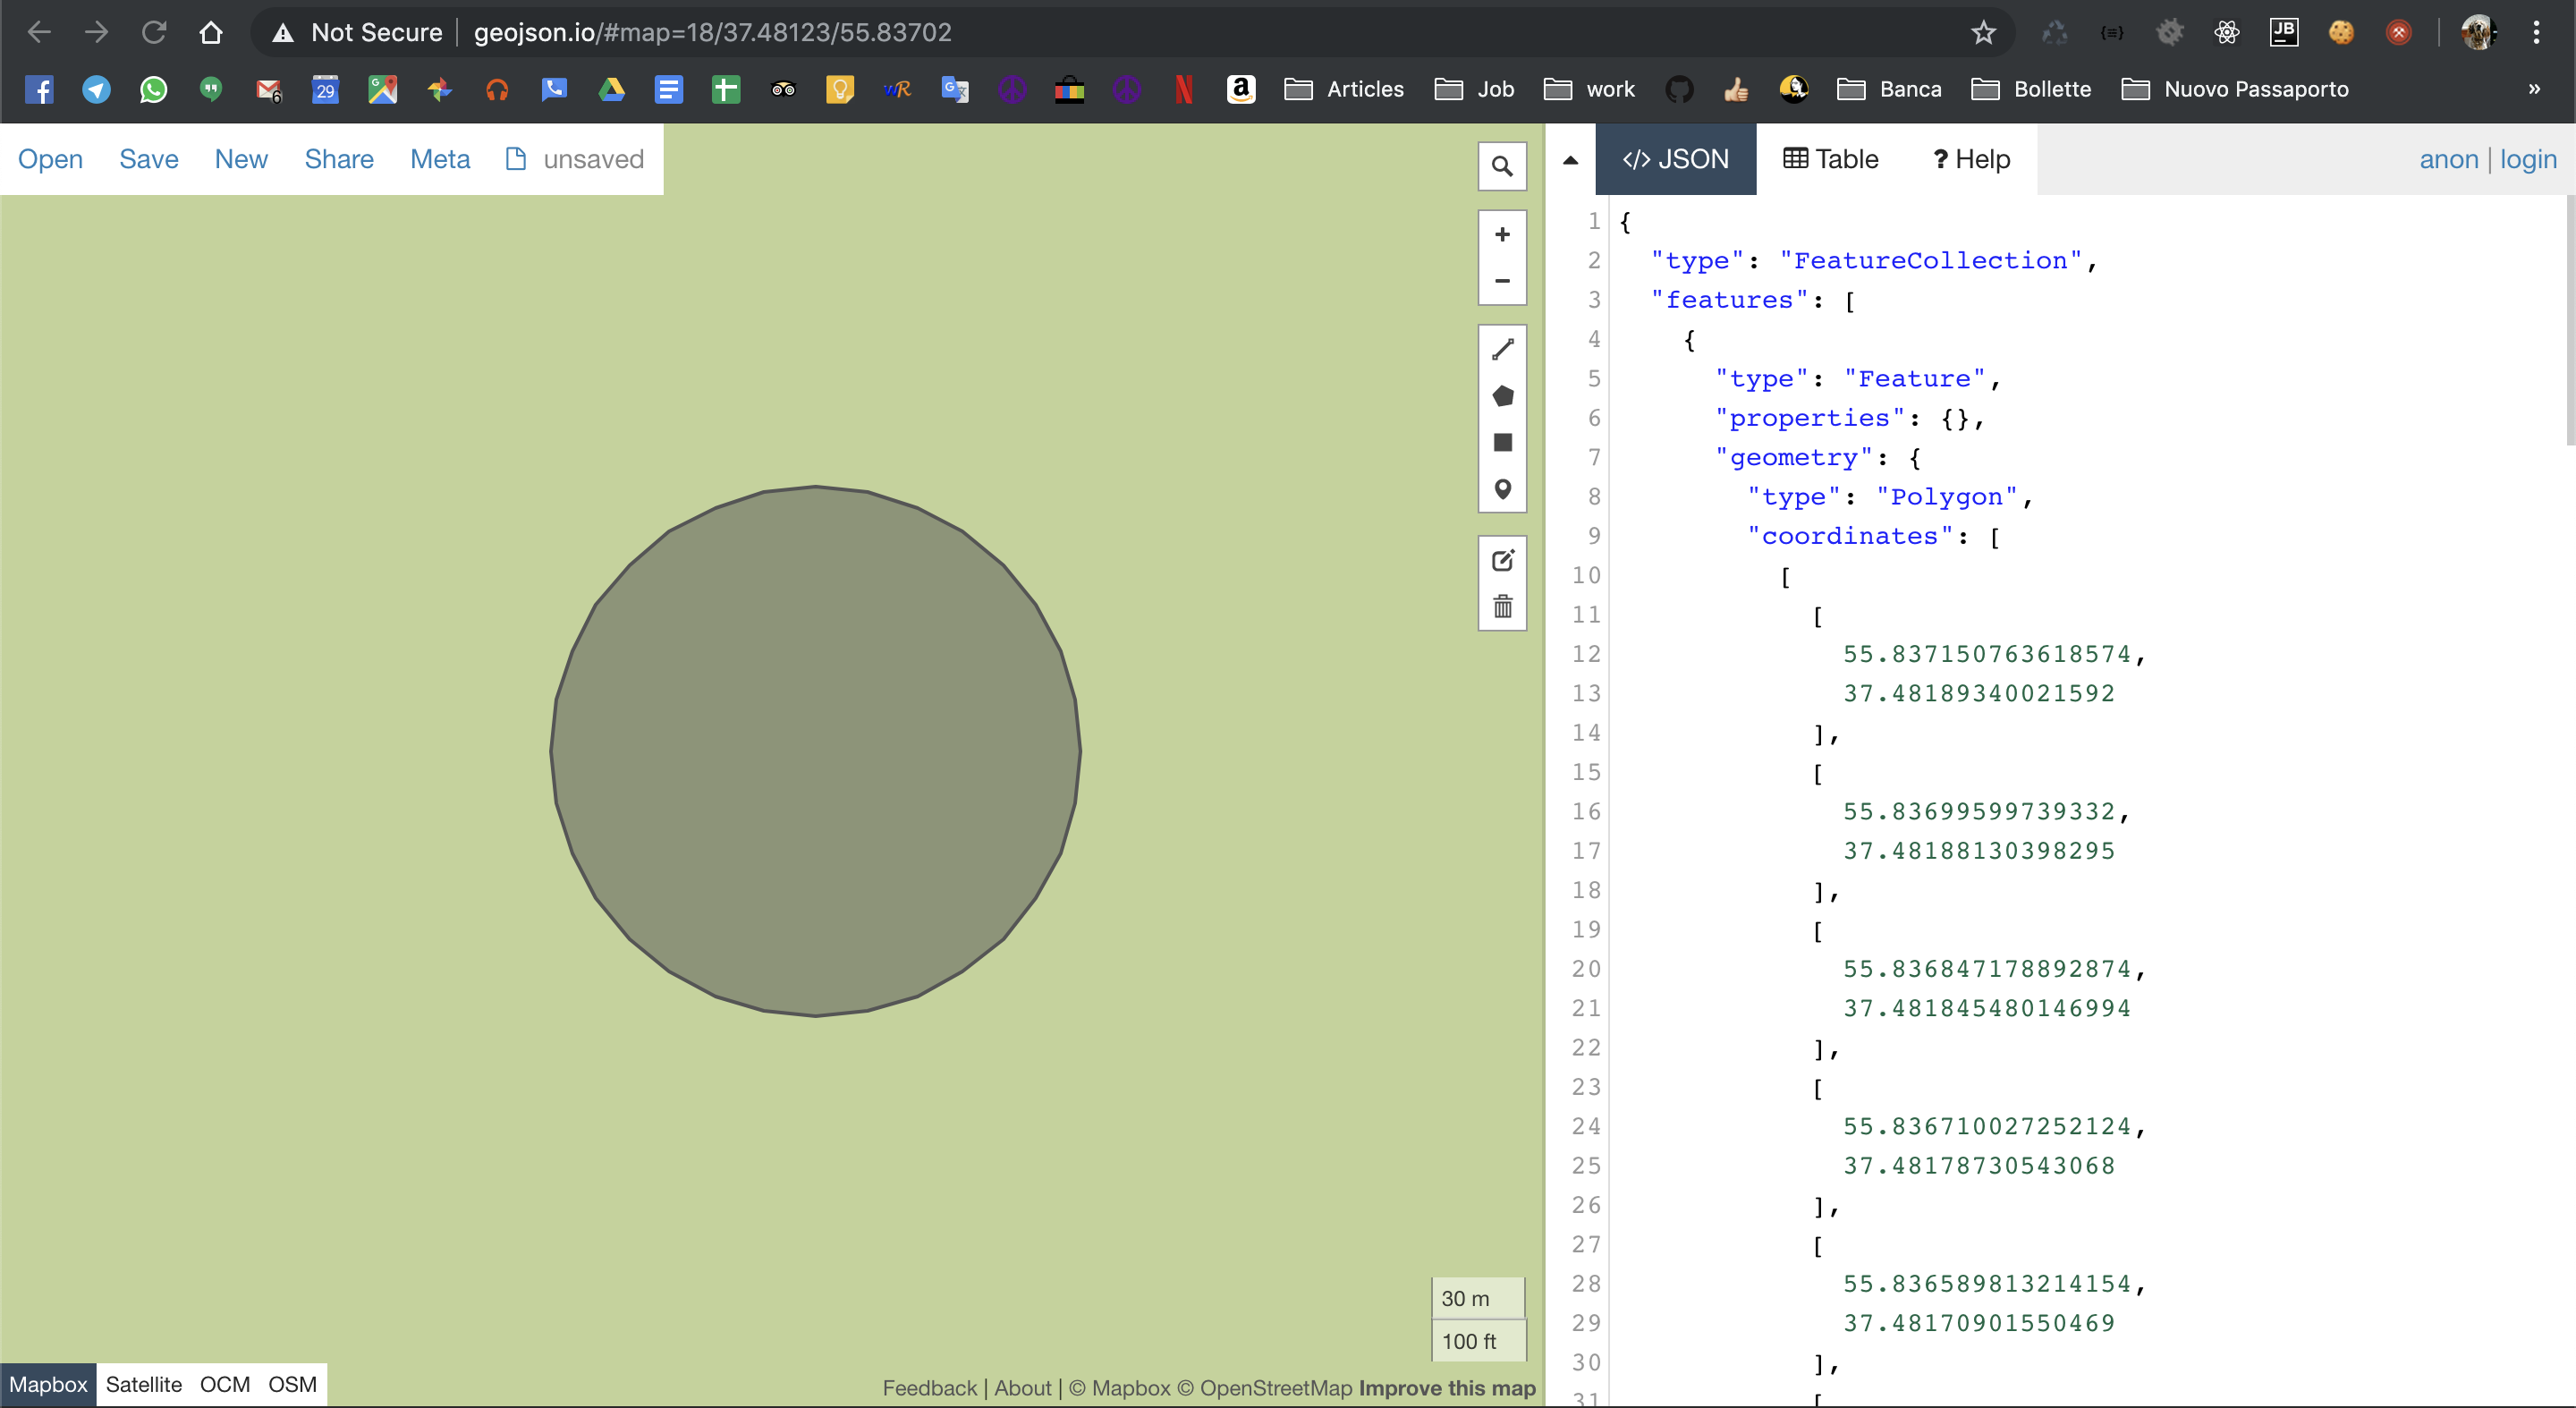Zoom in using the plus control

pos(1501,234)
